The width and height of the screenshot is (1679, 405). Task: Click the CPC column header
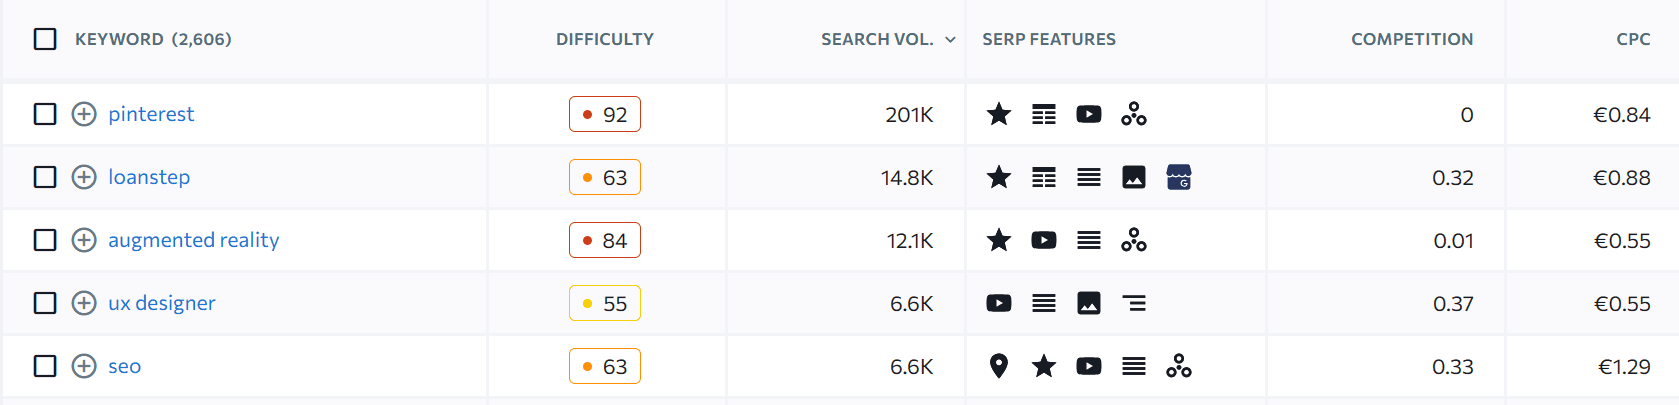point(1633,39)
